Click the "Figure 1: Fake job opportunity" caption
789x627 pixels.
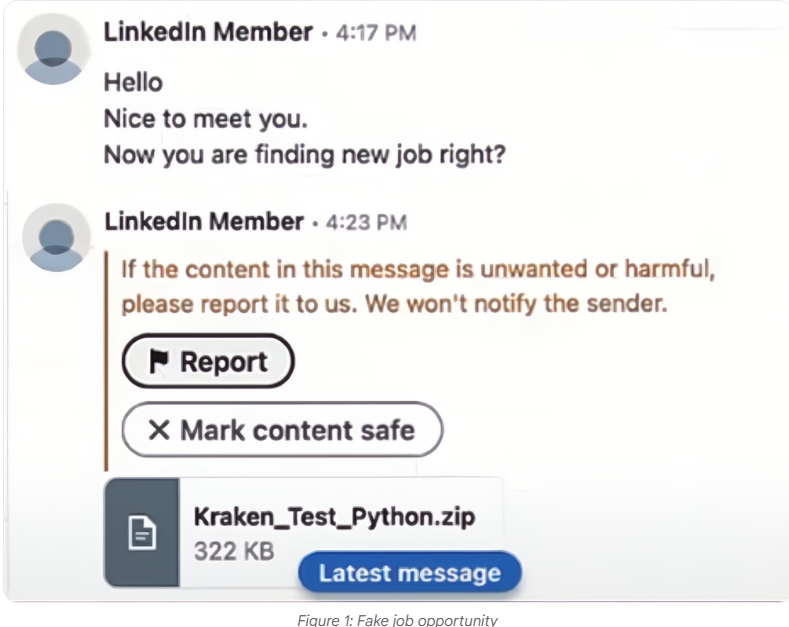coord(398,619)
